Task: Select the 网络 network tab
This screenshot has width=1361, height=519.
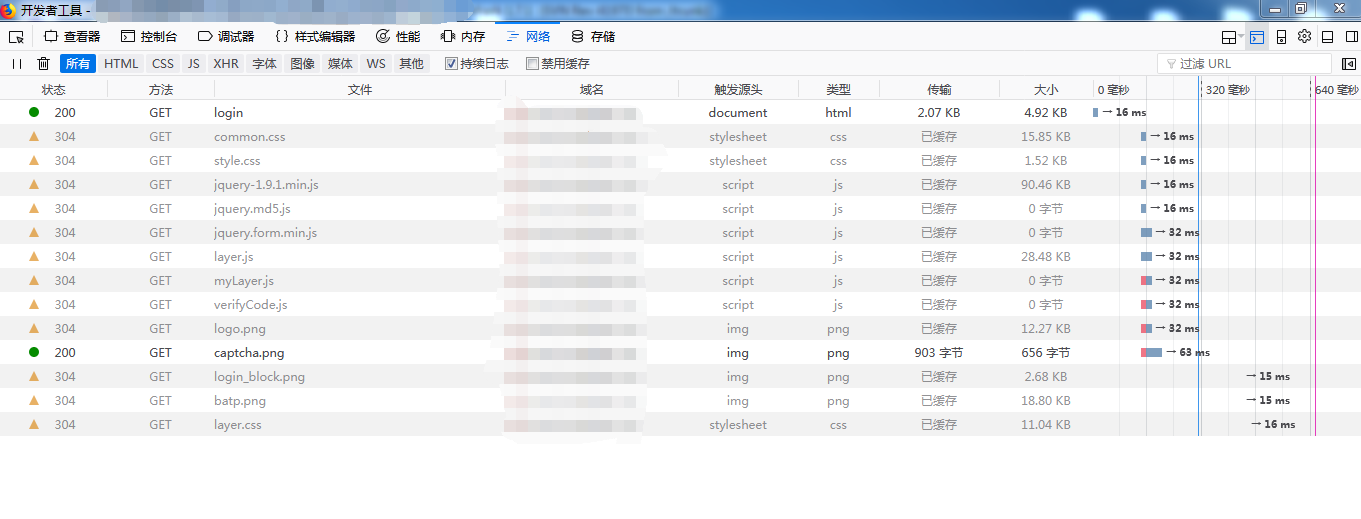Action: pyautogui.click(x=528, y=37)
